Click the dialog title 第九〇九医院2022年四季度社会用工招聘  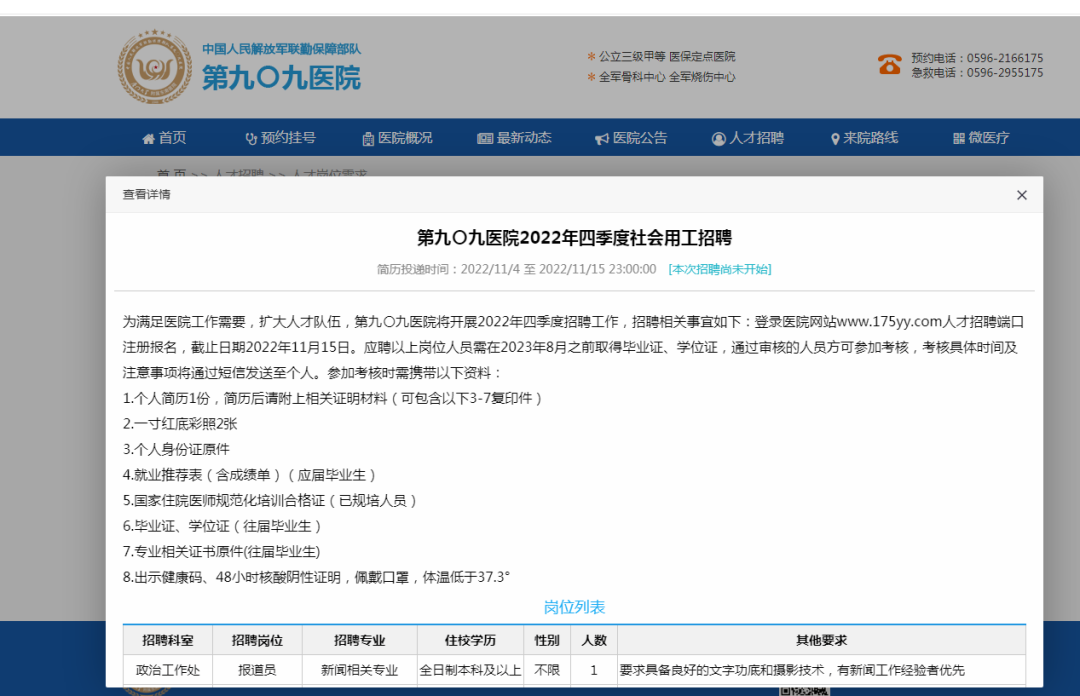click(574, 238)
